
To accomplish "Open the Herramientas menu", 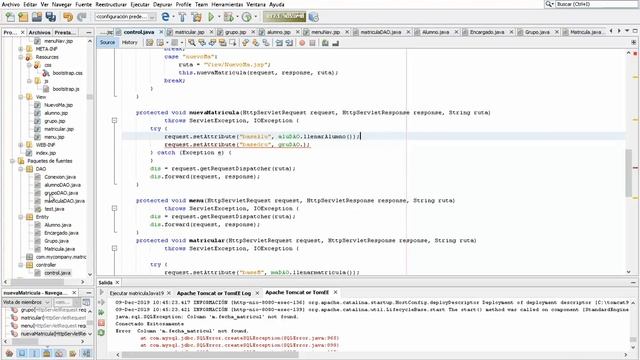I will click(x=227, y=4).
